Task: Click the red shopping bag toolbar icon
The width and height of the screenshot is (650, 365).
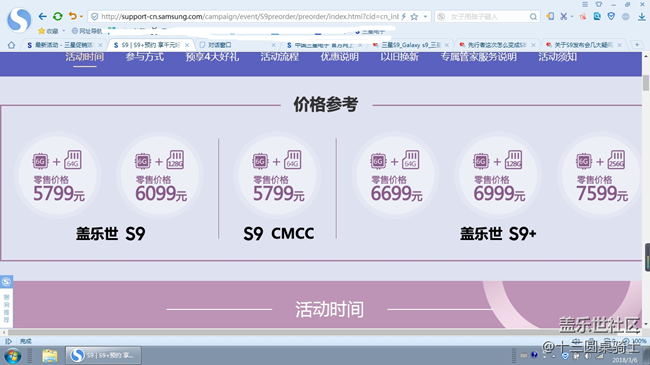Action: 583,17
